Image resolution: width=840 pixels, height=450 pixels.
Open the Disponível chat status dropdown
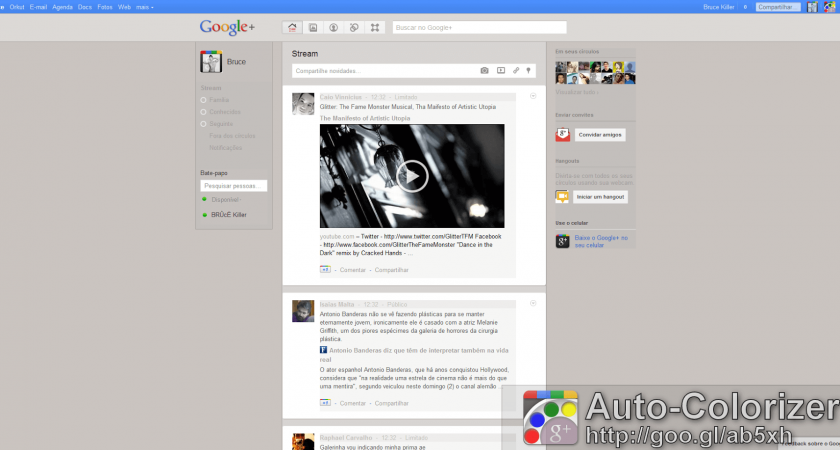[226, 200]
